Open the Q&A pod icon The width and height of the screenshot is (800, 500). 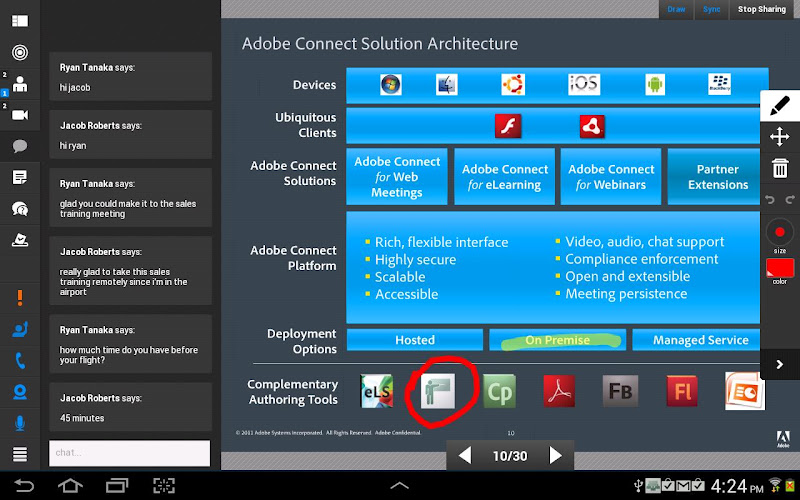tap(20, 209)
